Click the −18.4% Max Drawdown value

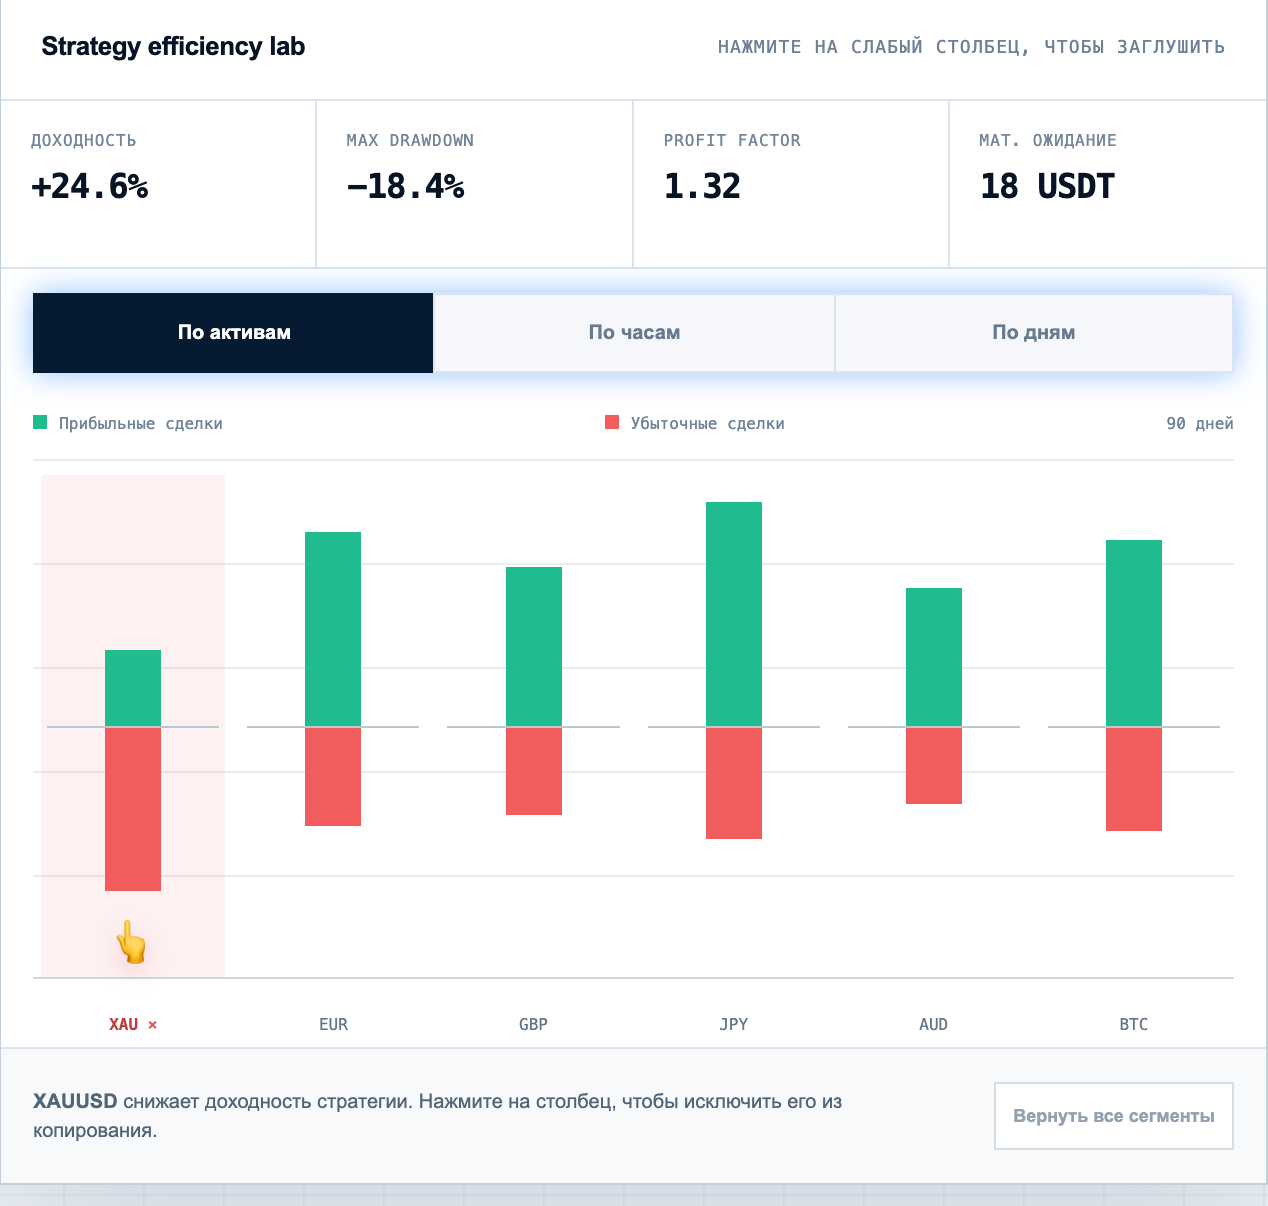tap(405, 186)
